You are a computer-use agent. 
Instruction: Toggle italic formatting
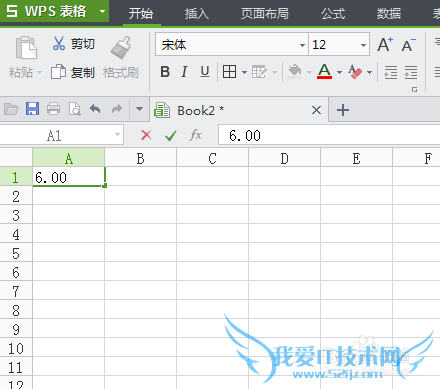(x=184, y=72)
